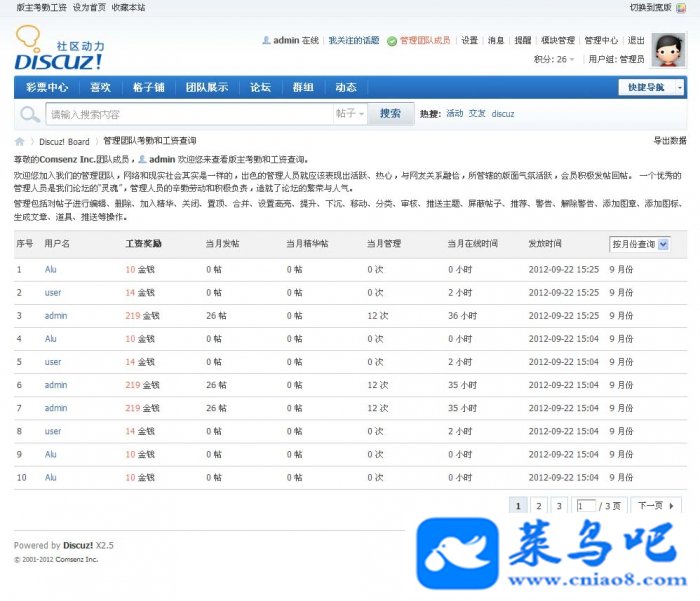Viewport: 700px width, 601px height.
Task: Click the color style switch icon
Action: [681, 8]
